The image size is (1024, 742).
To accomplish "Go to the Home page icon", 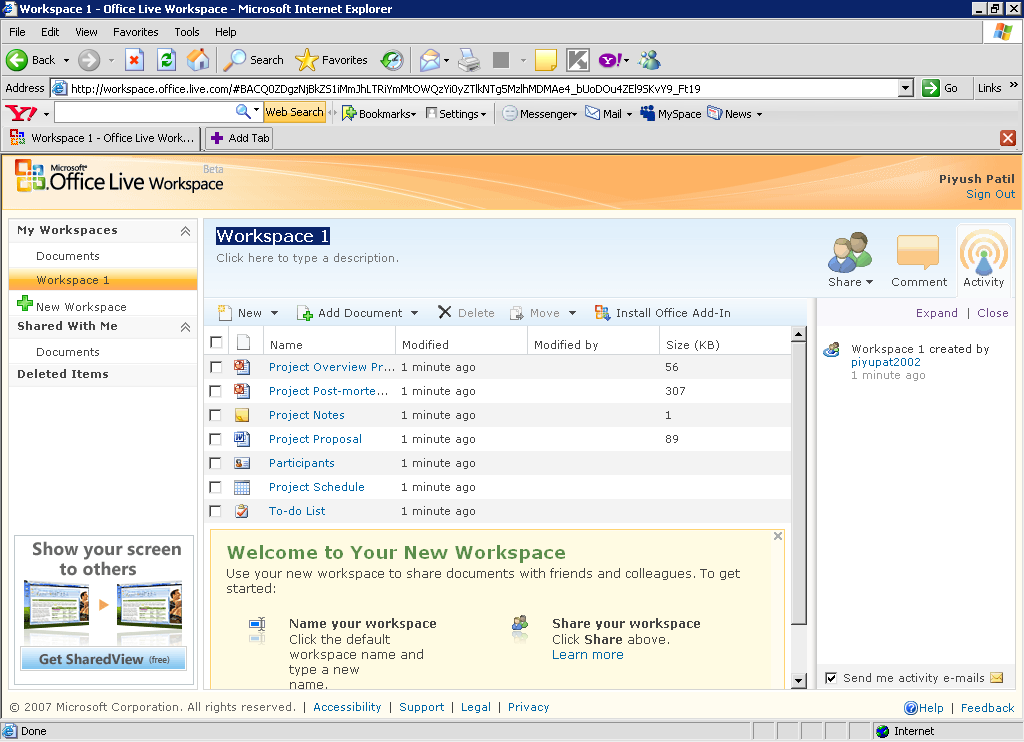I will point(198,60).
